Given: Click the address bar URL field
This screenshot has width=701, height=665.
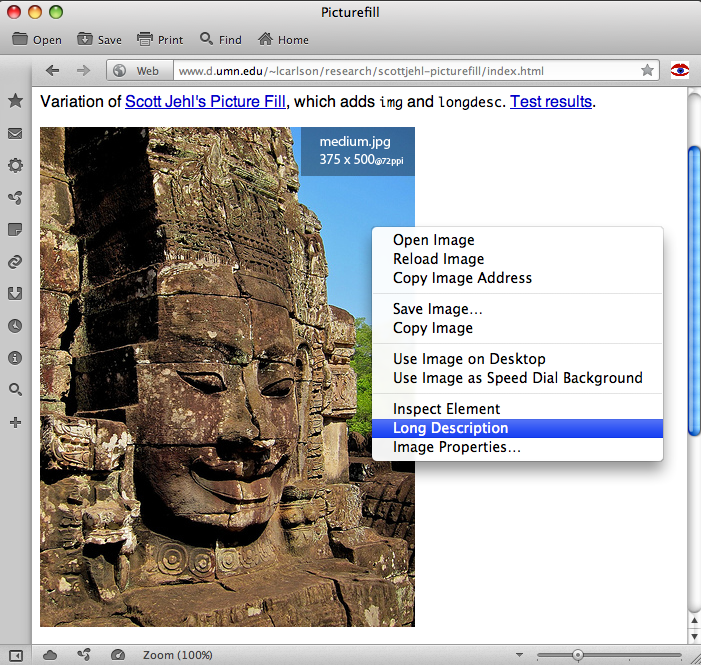Looking at the screenshot, I should tap(400, 71).
